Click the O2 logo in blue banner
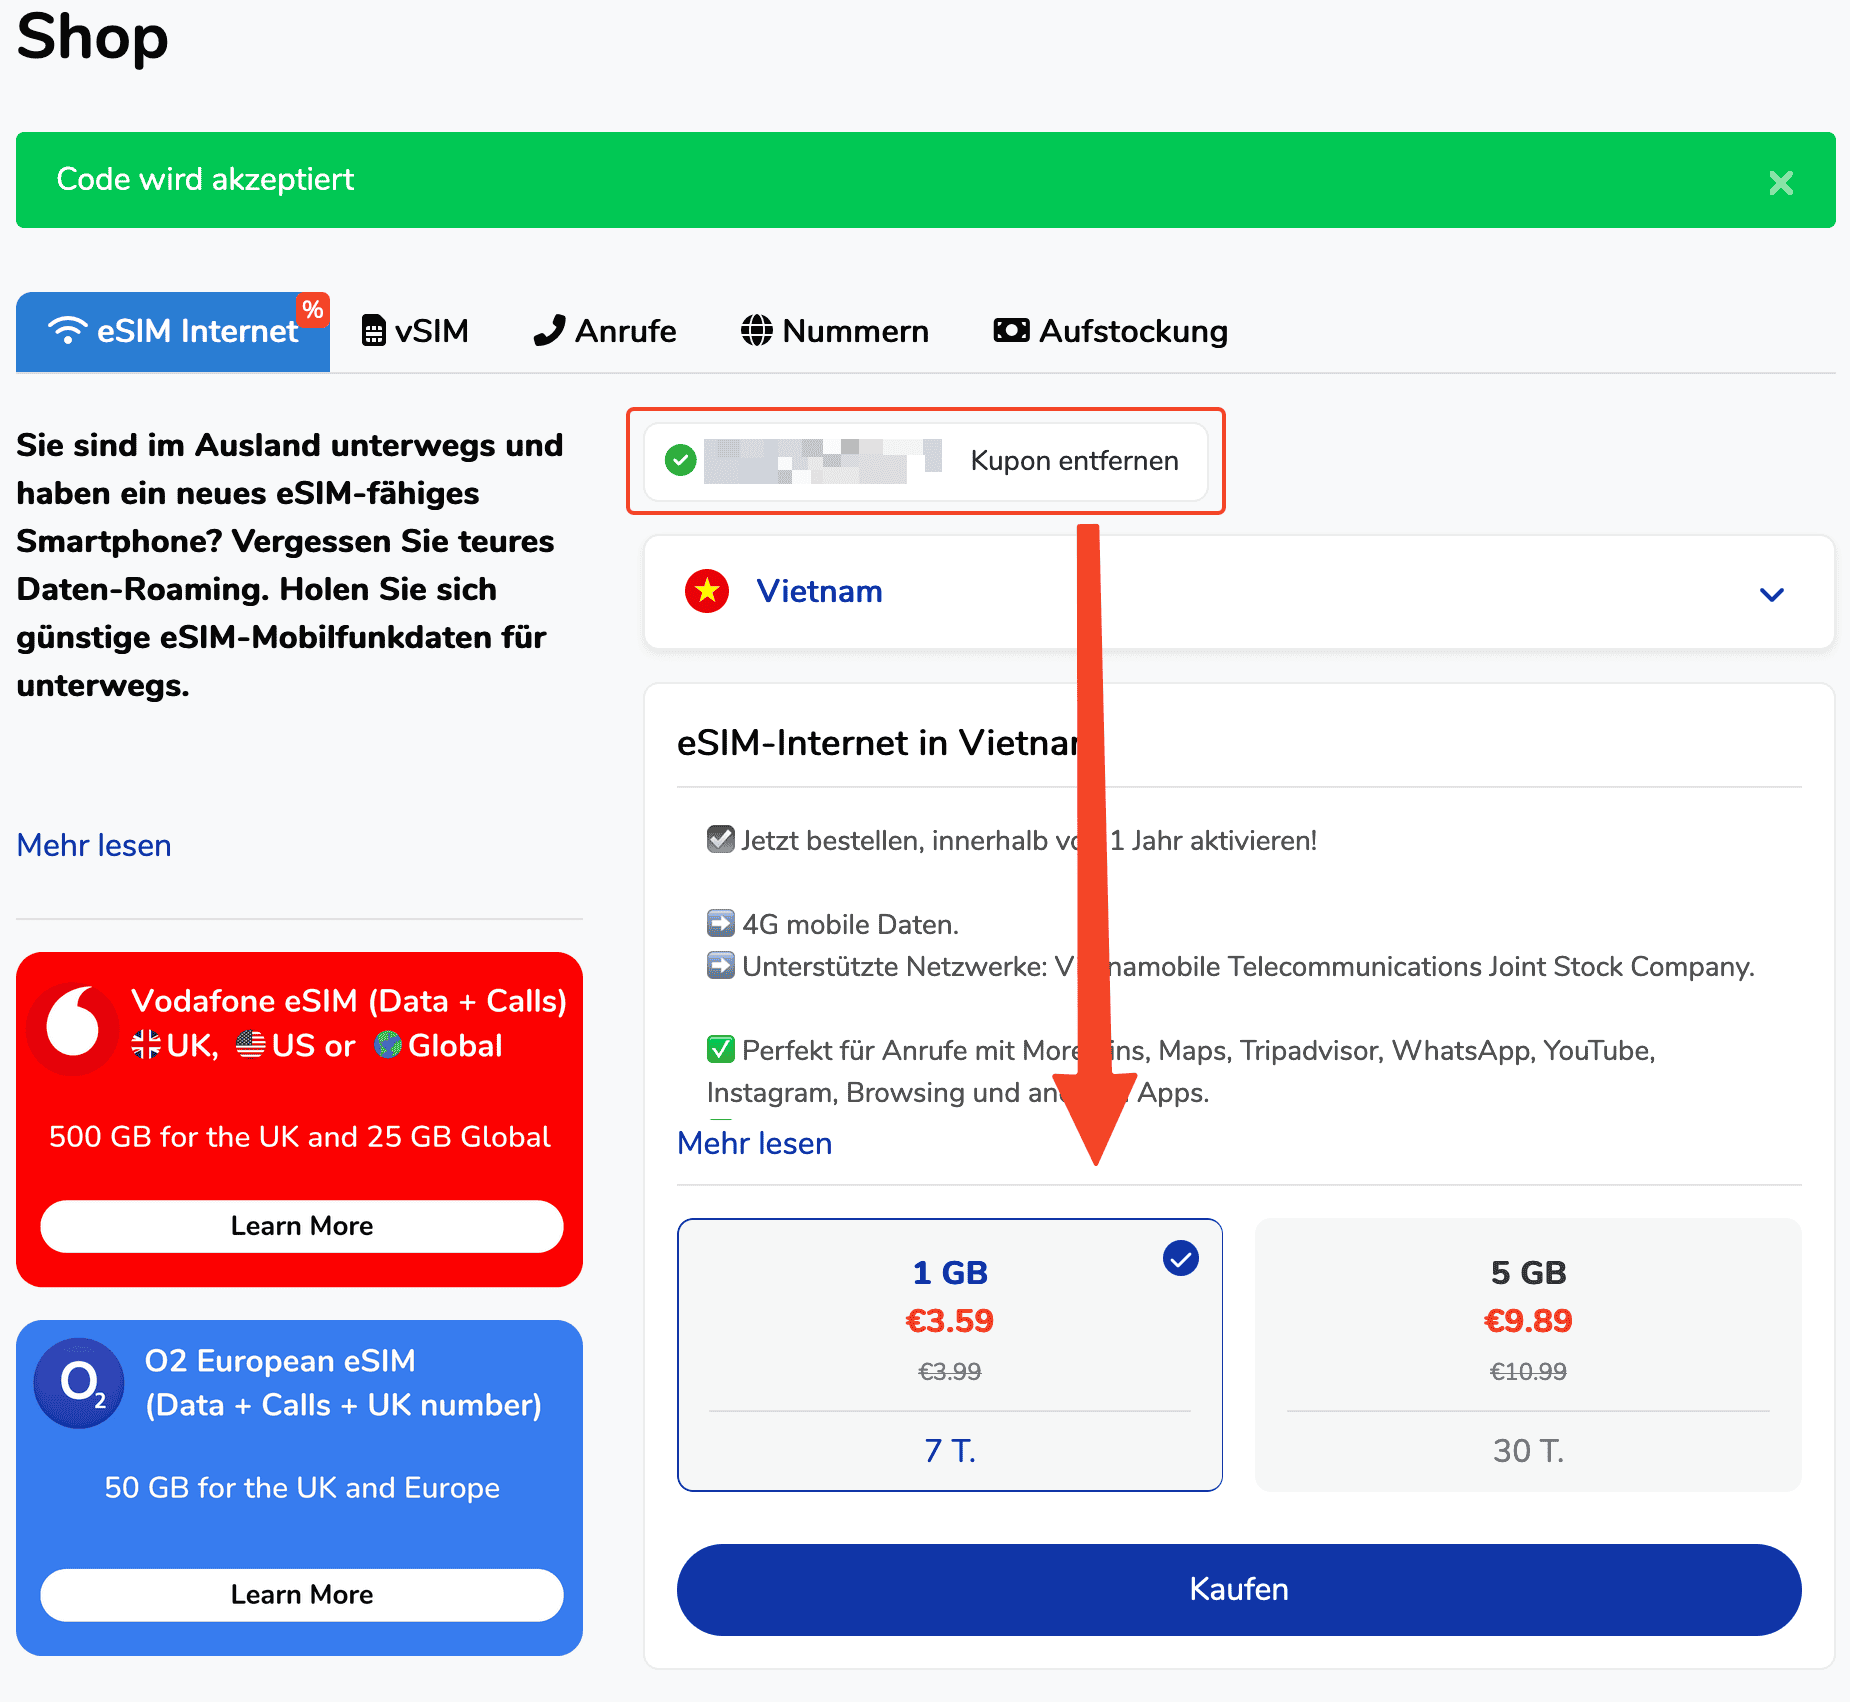 click(x=80, y=1383)
